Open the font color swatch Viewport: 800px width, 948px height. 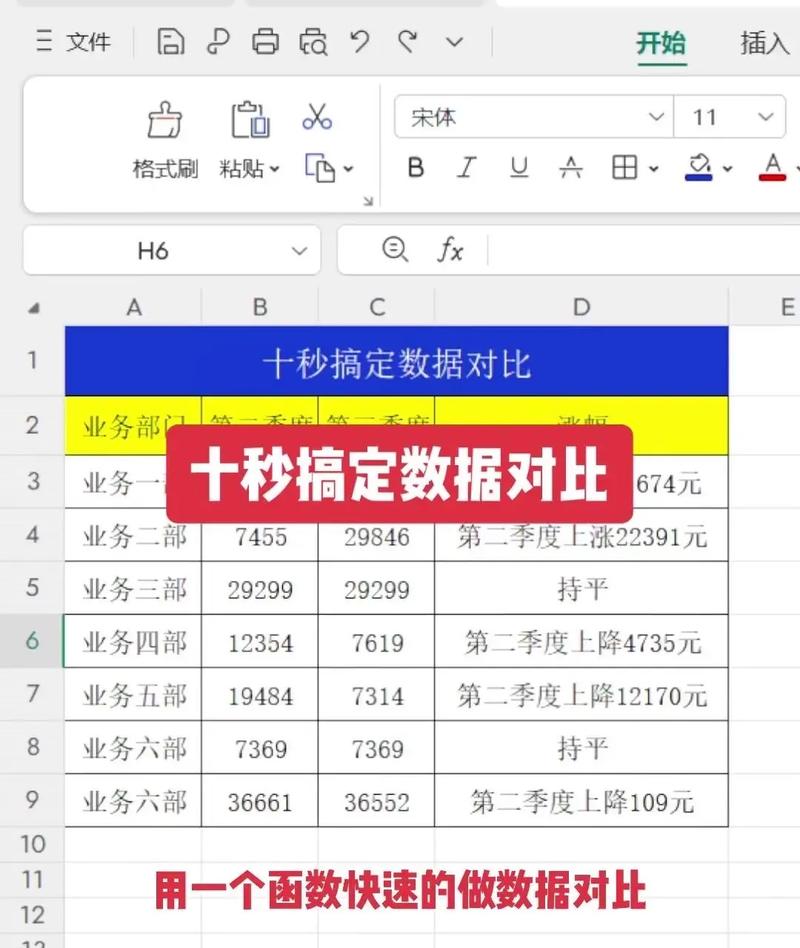(x=771, y=168)
